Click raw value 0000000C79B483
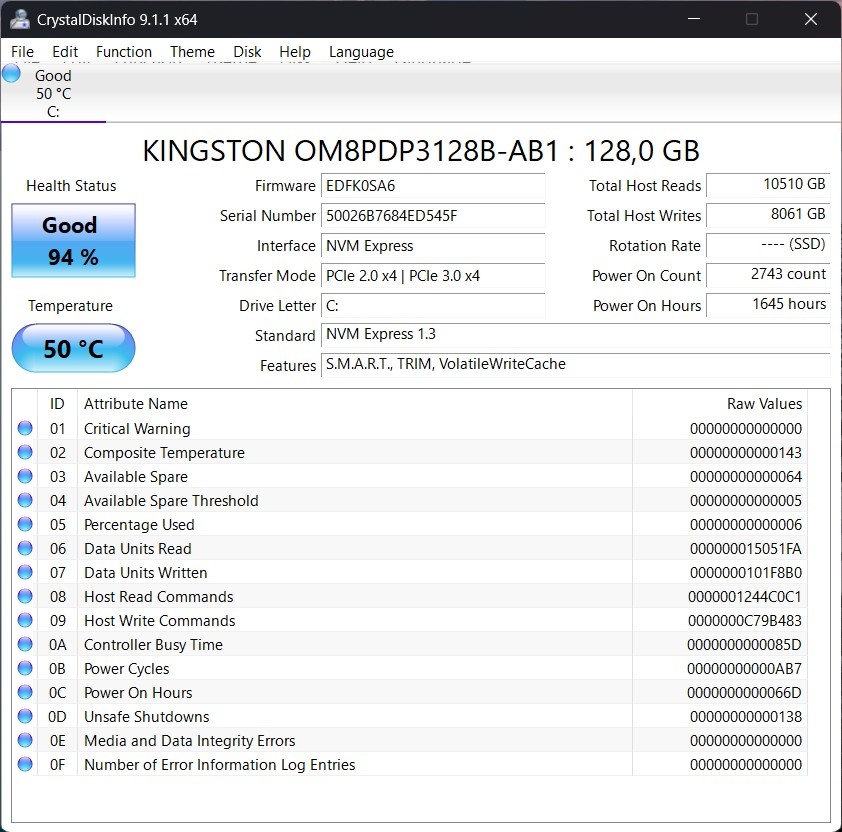The image size is (842, 832). tap(745, 621)
